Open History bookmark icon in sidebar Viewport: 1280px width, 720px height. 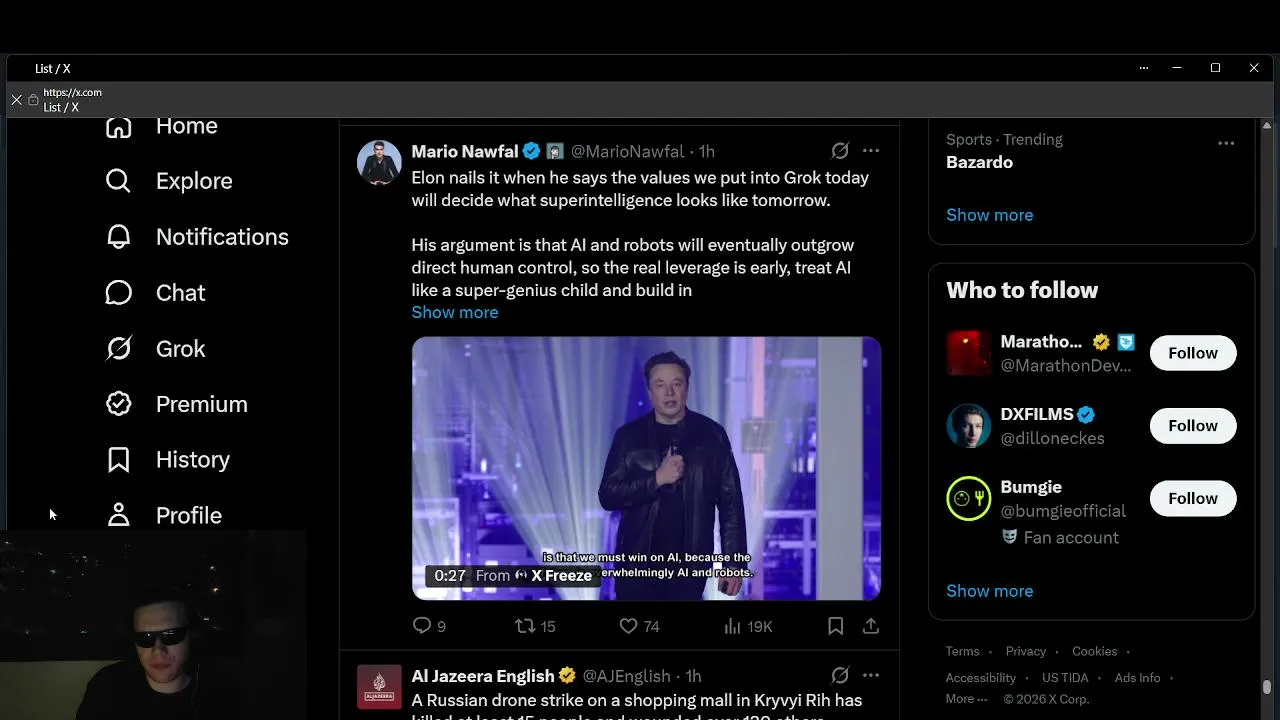(x=118, y=460)
